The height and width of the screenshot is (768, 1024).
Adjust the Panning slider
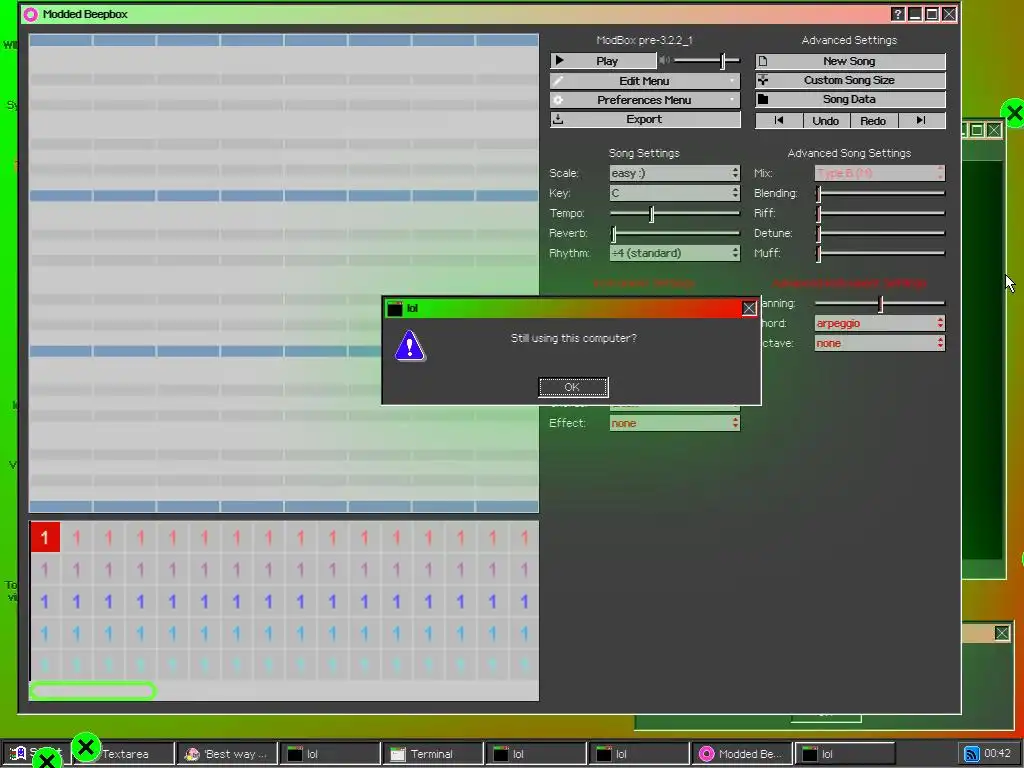pyautogui.click(x=880, y=304)
